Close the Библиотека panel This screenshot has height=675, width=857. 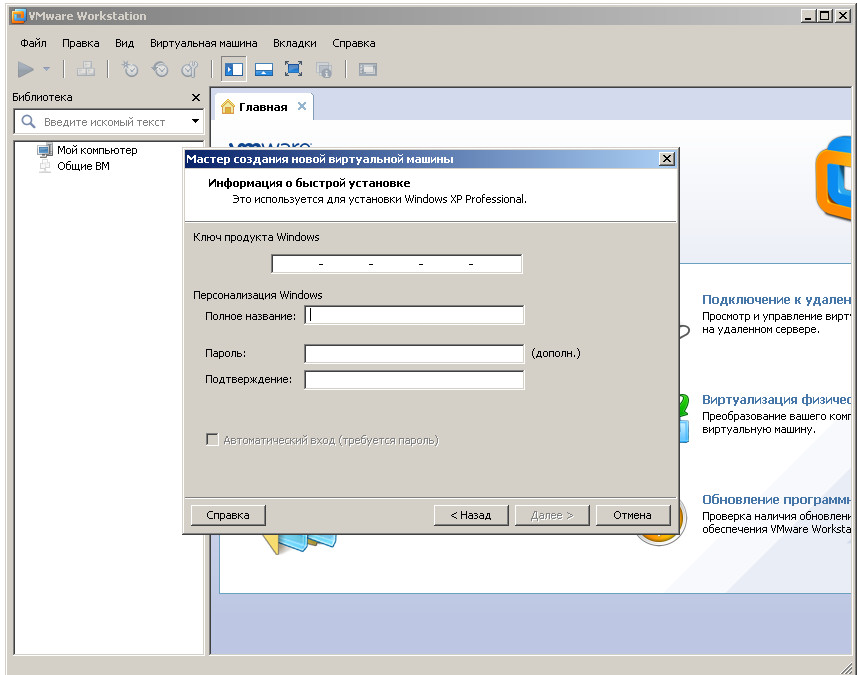(196, 97)
